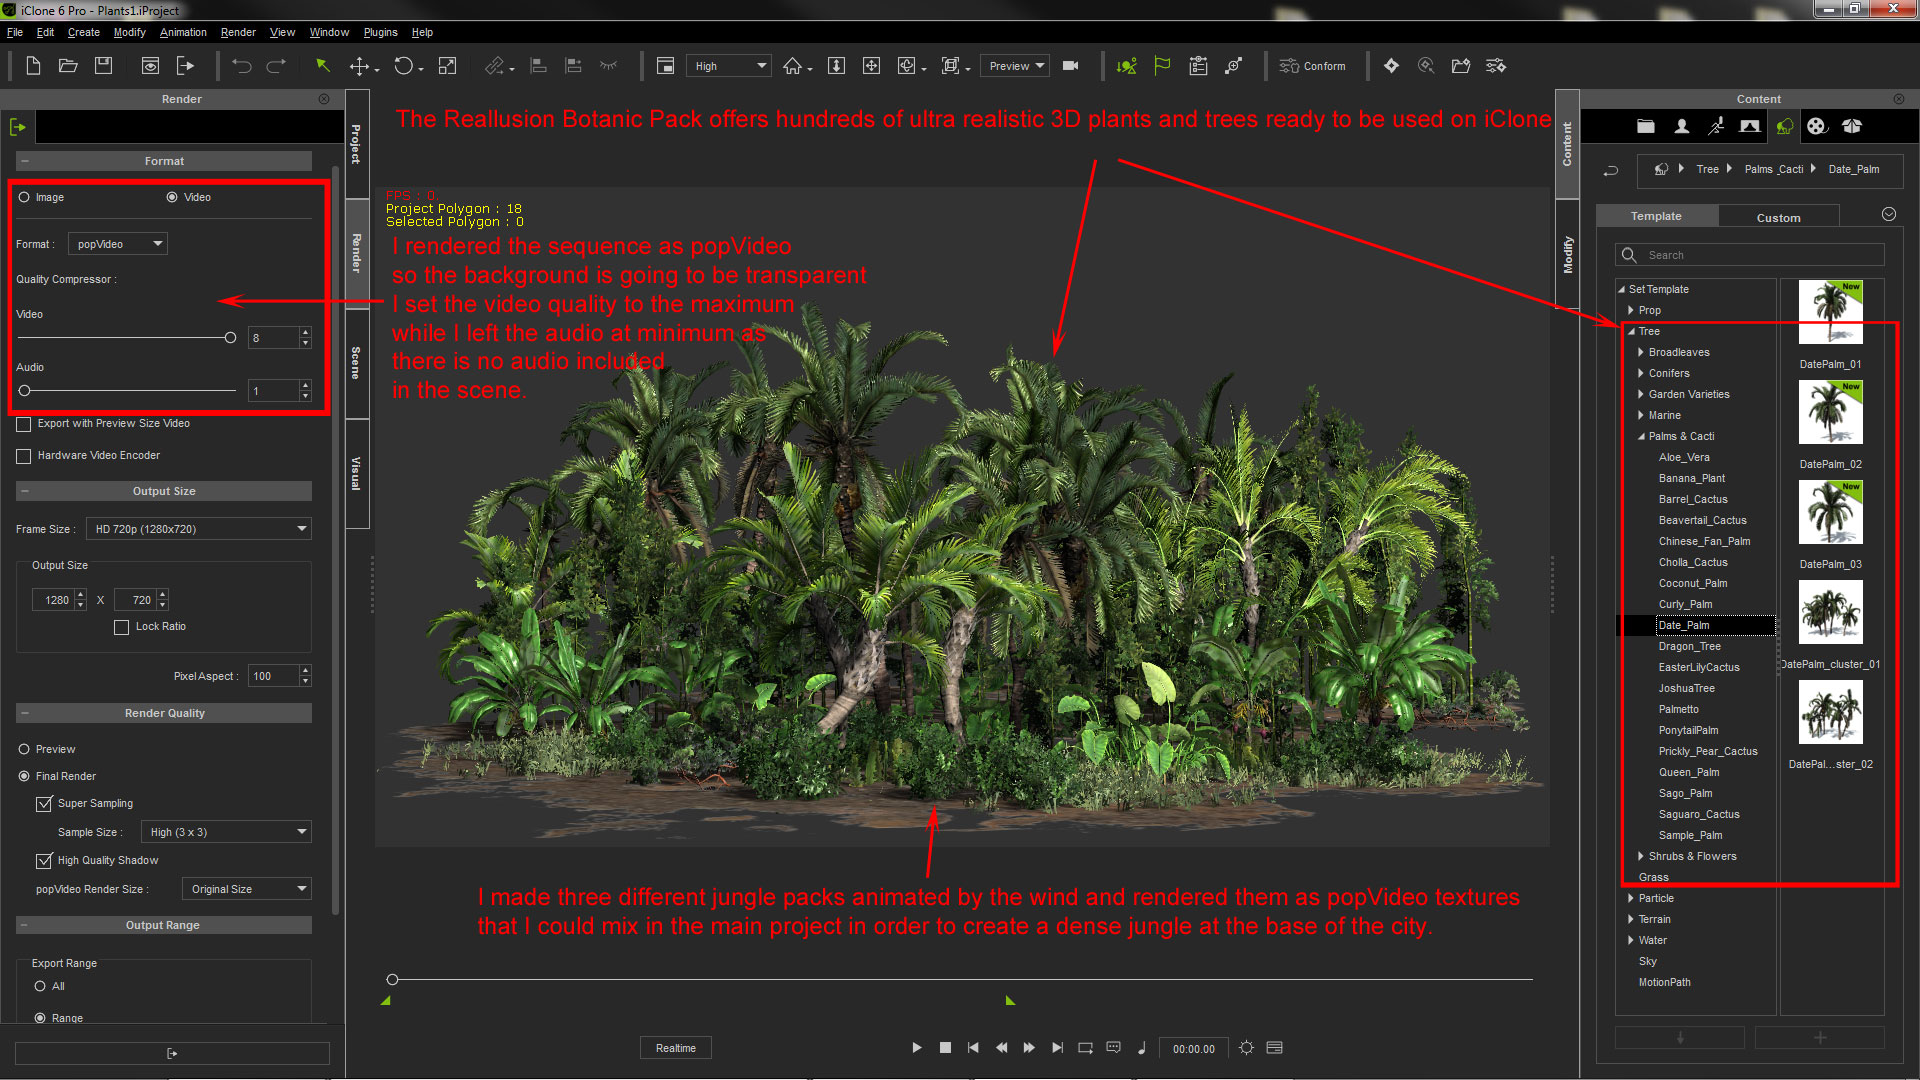
Task: Expand the Broadleaves tree folder
Action: click(1641, 352)
